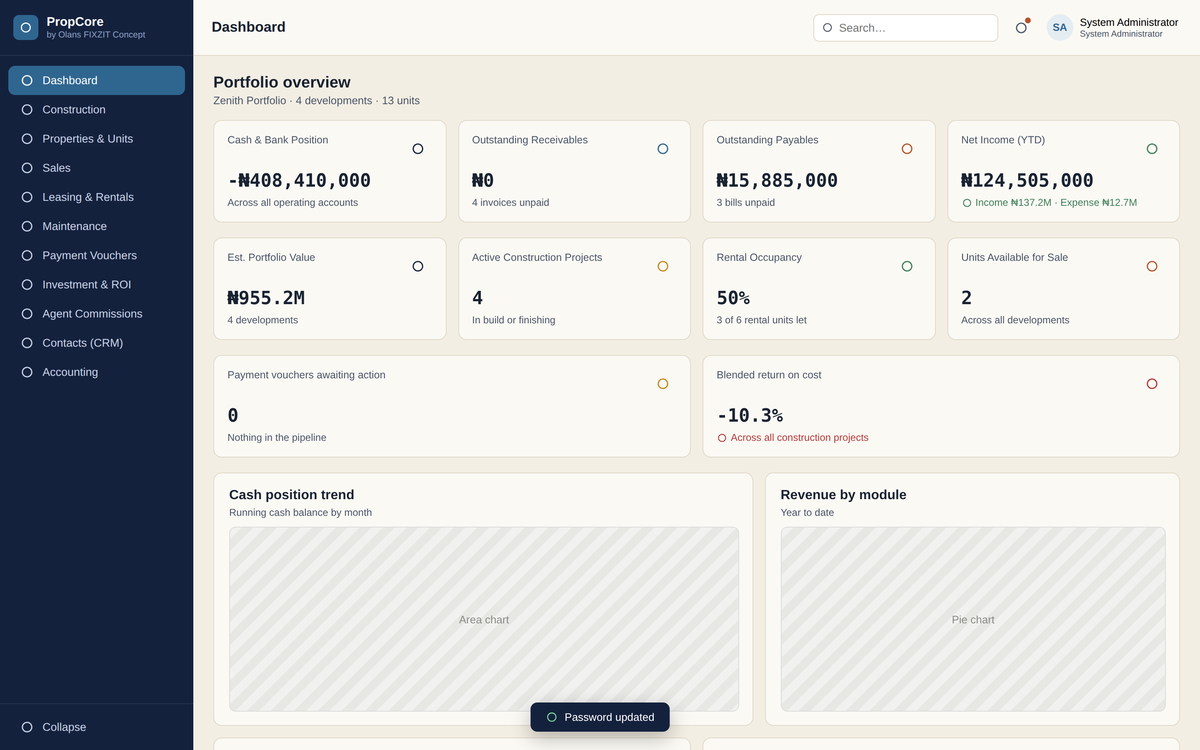Click the 50% rental occupancy value
The width and height of the screenshot is (1200, 750).
pyautogui.click(x=733, y=298)
